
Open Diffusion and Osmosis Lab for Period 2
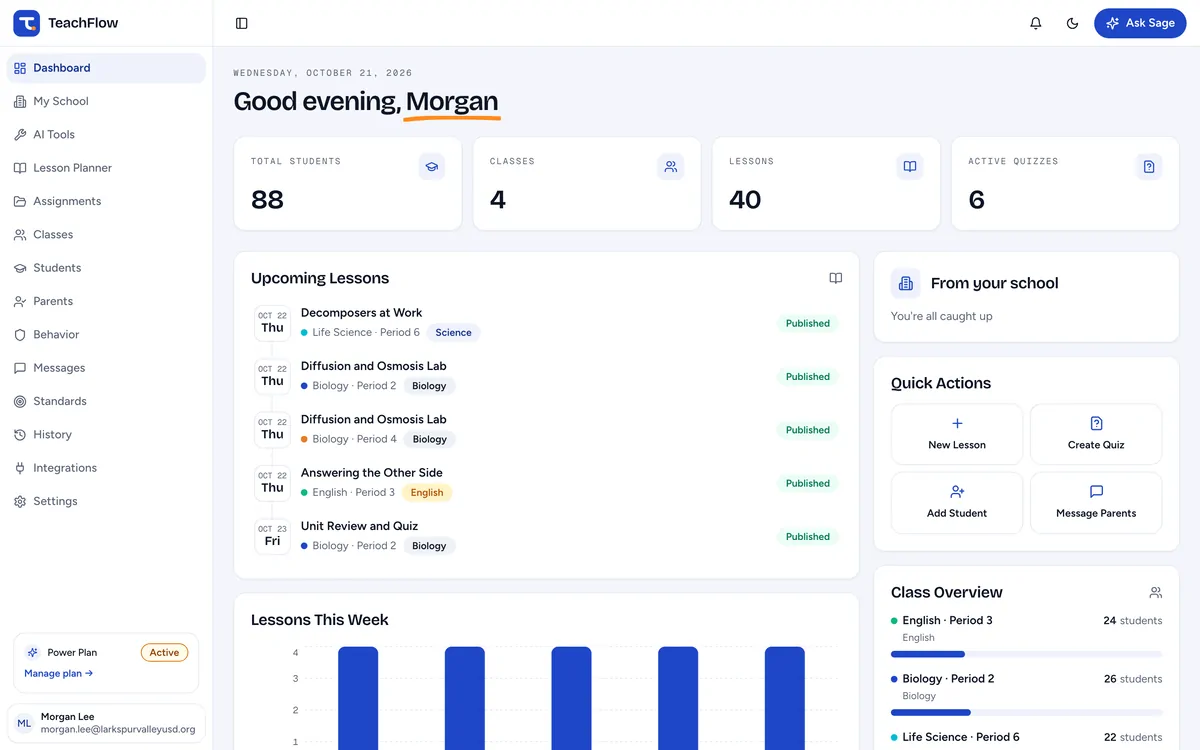tap(373, 366)
